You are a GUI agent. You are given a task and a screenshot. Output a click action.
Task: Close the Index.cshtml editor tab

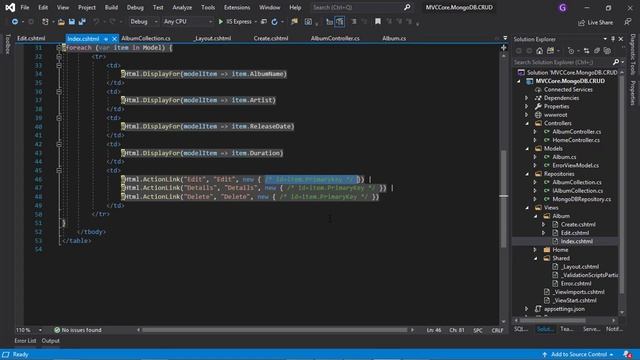point(114,39)
